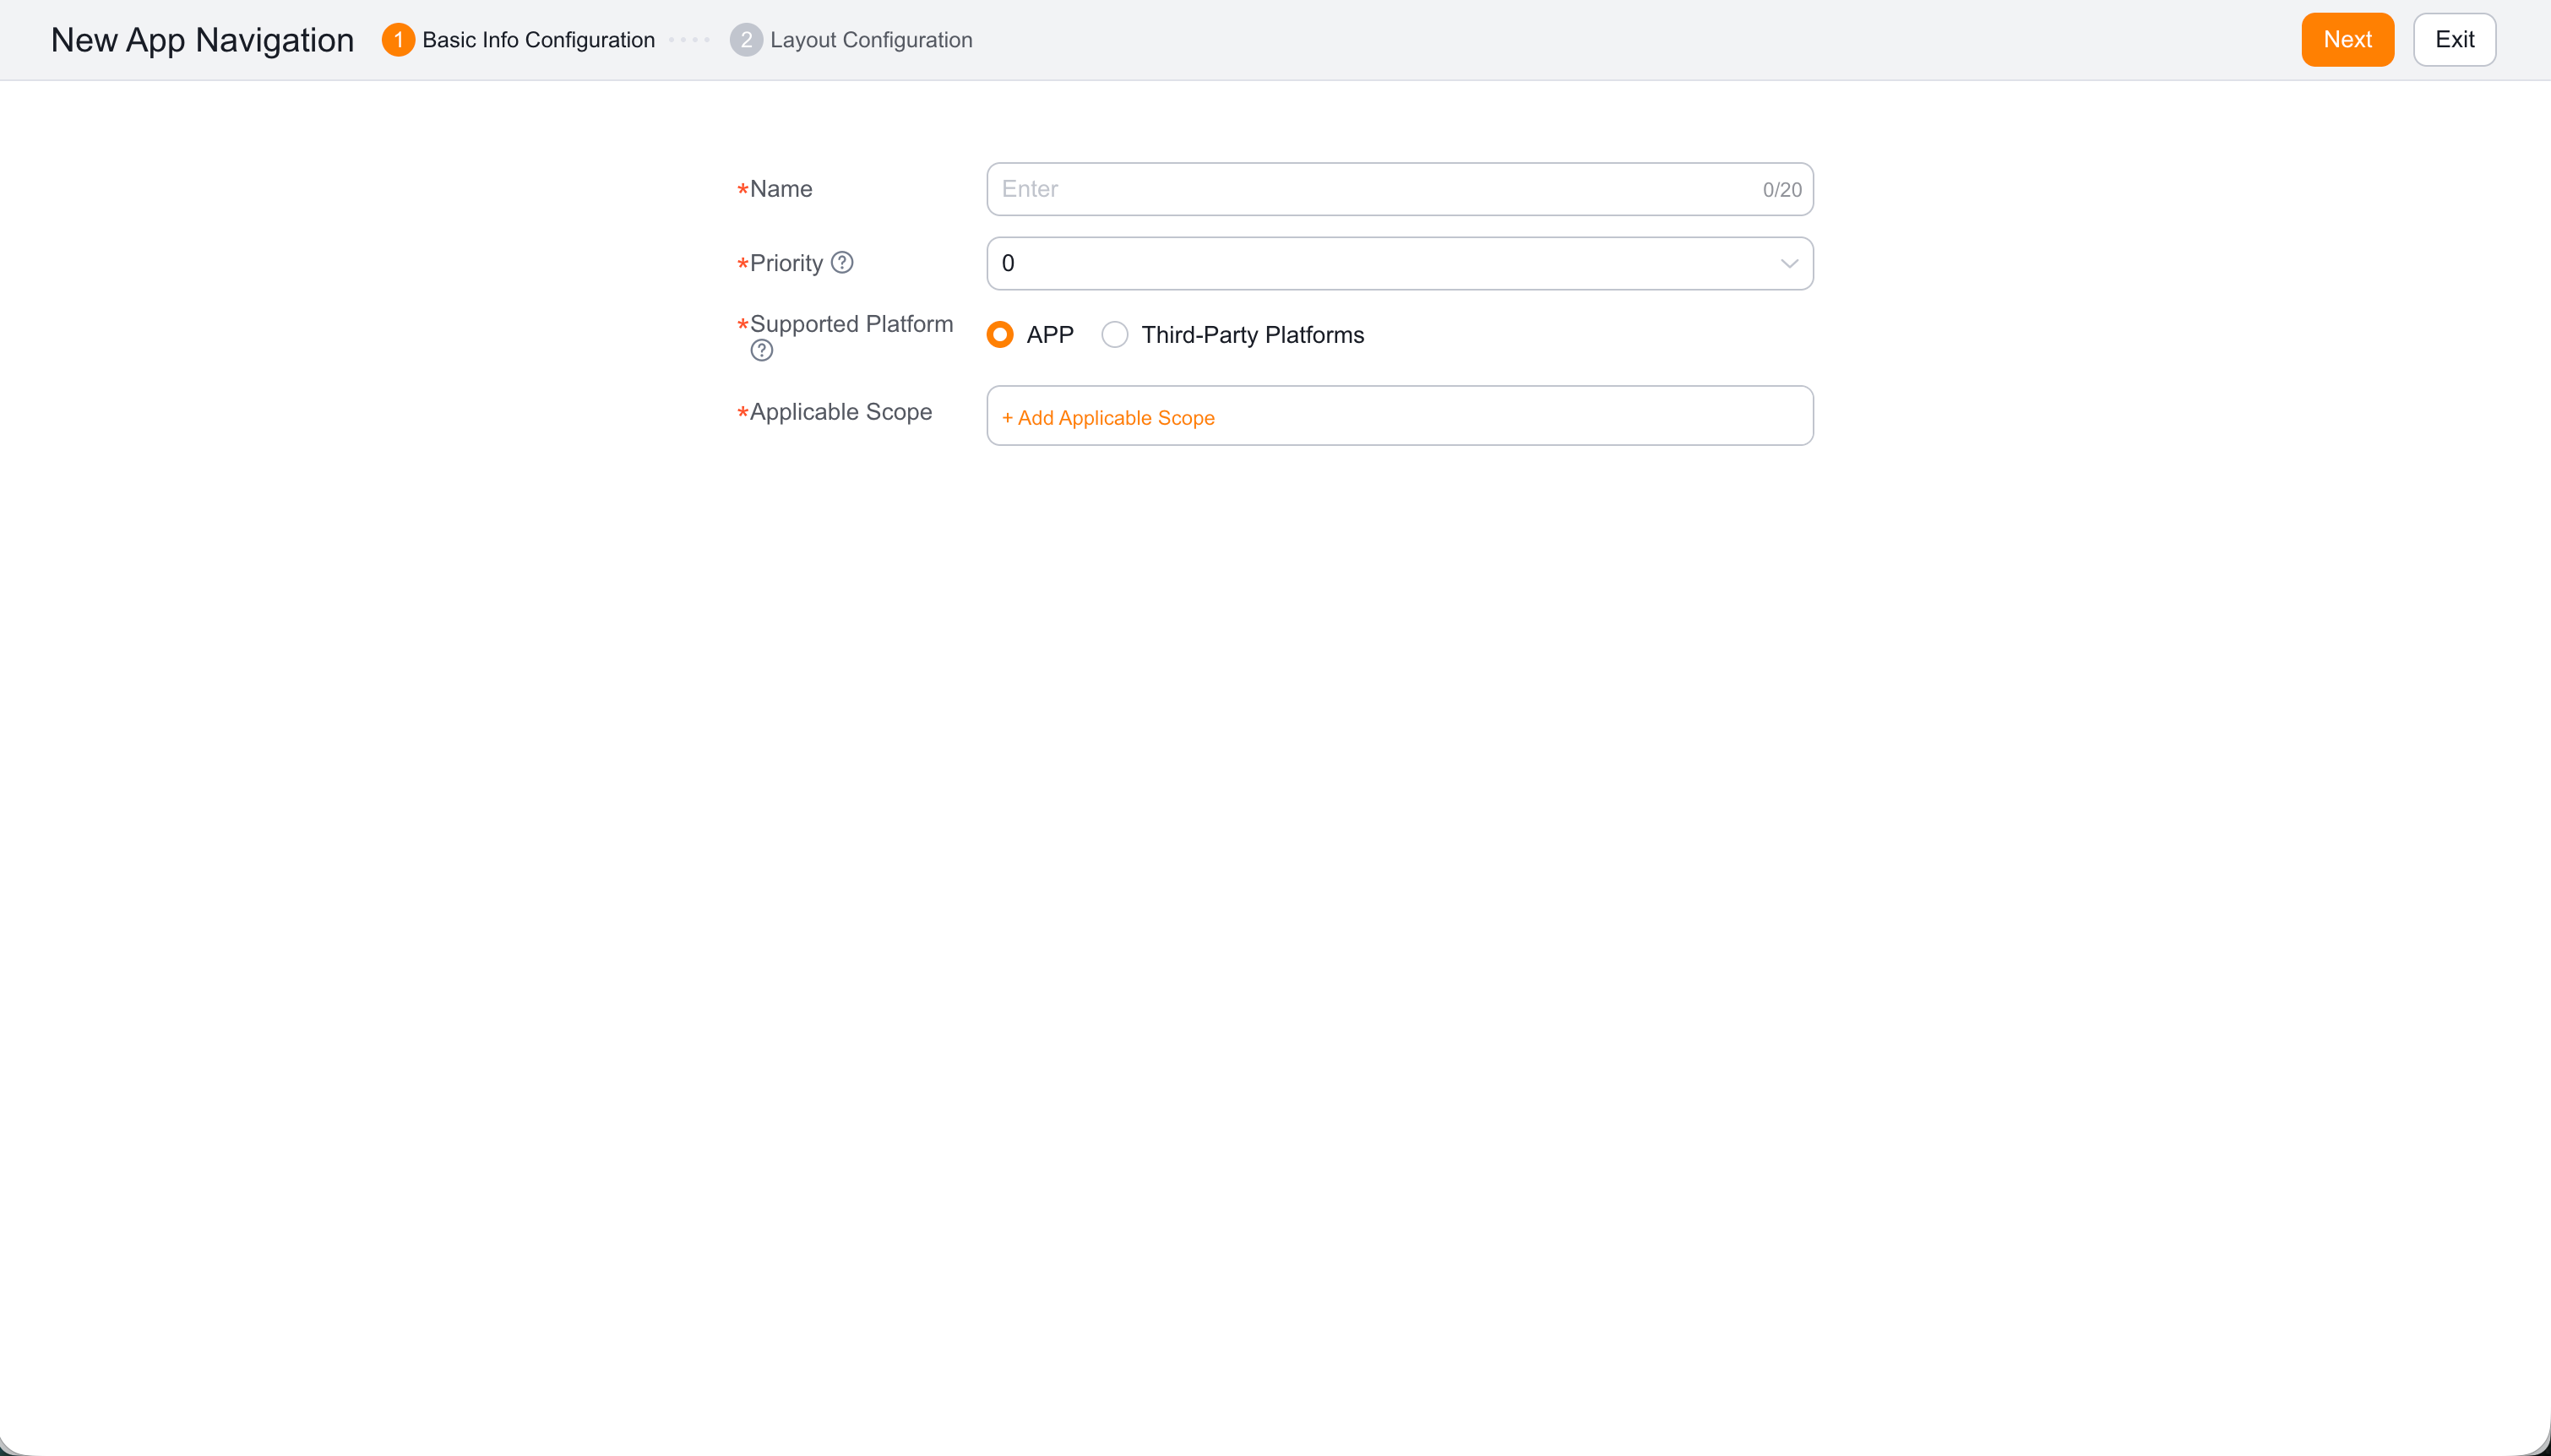Click the 0/20 character counter
The width and height of the screenshot is (2551, 1456).
[1782, 190]
